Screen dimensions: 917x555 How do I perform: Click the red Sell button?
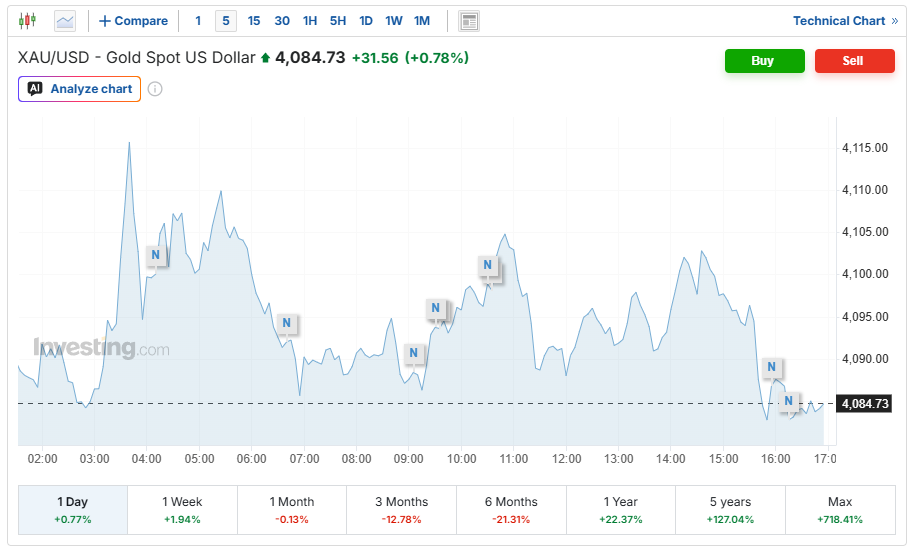point(854,61)
